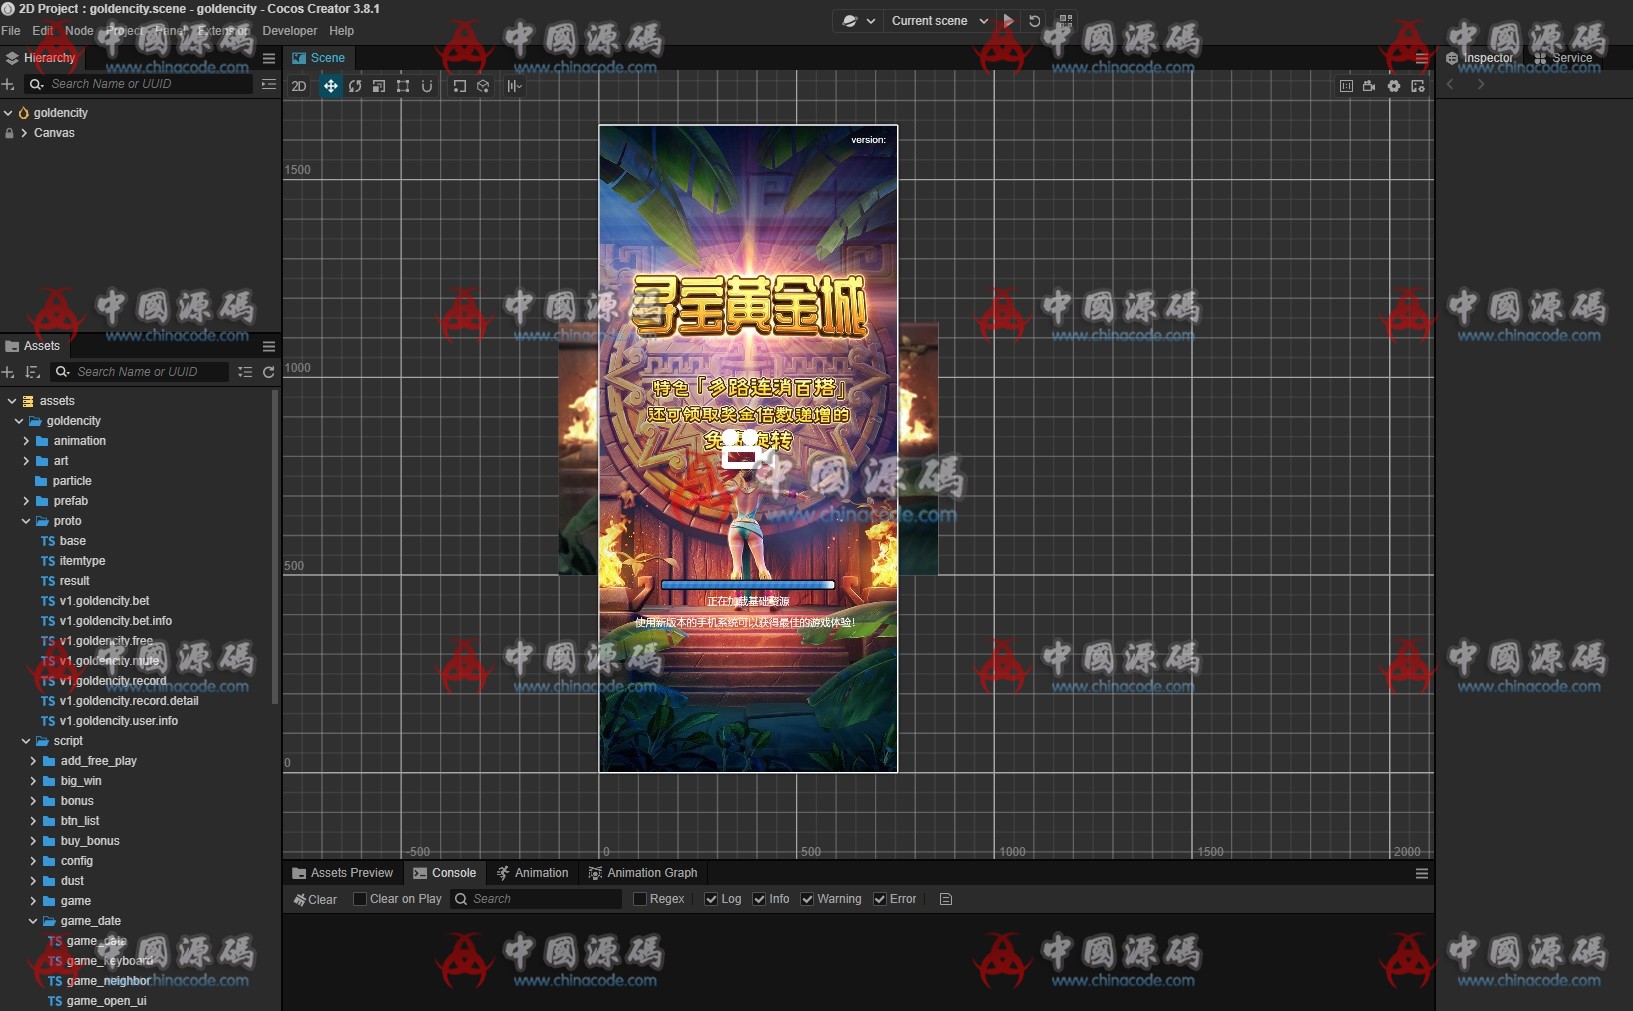Viewport: 1633px width, 1011px height.
Task: Collapse the script folder
Action: tap(26, 741)
